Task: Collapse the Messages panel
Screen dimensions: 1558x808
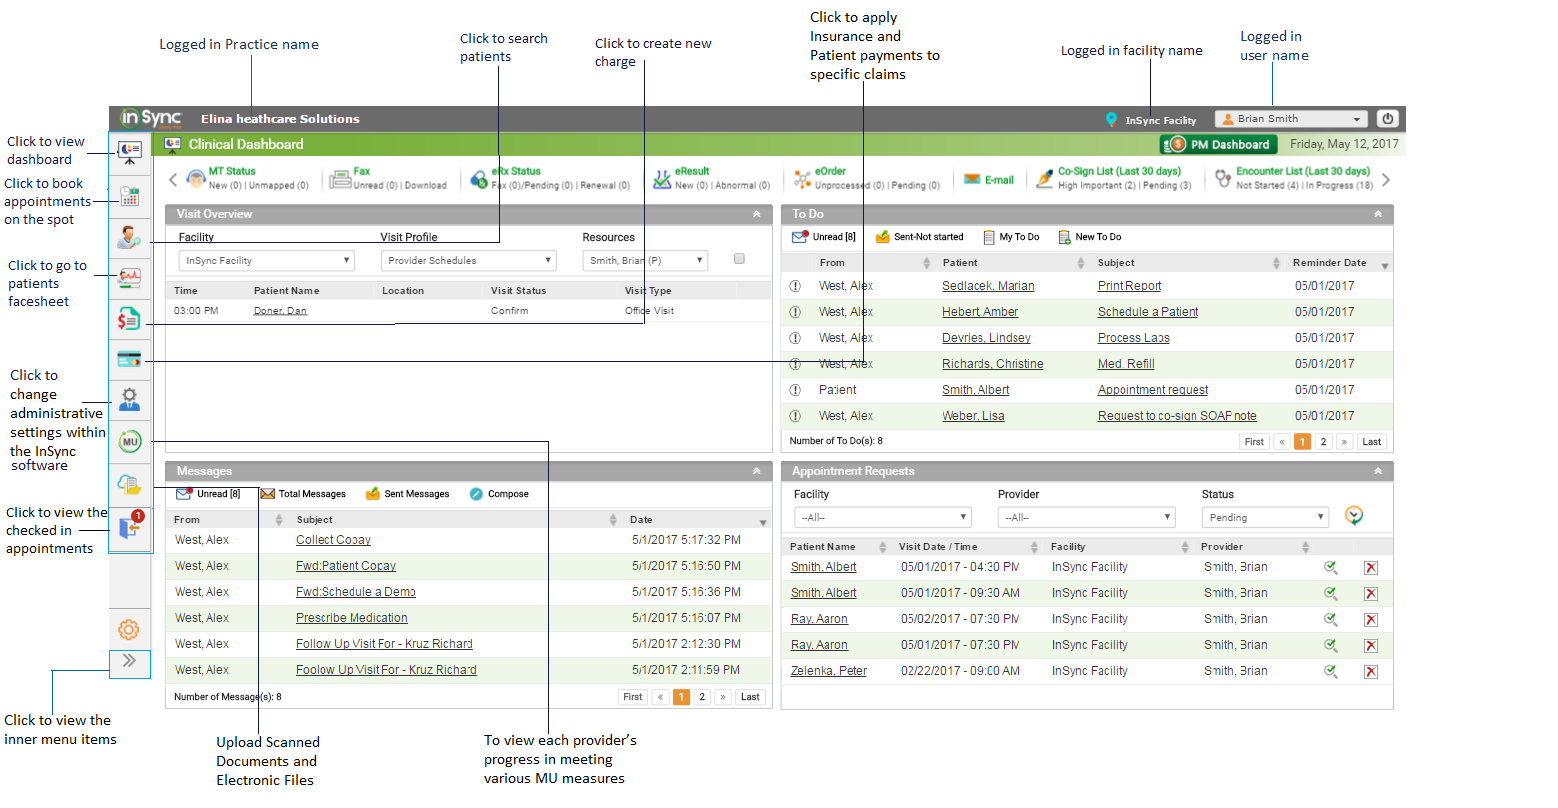Action: point(757,471)
